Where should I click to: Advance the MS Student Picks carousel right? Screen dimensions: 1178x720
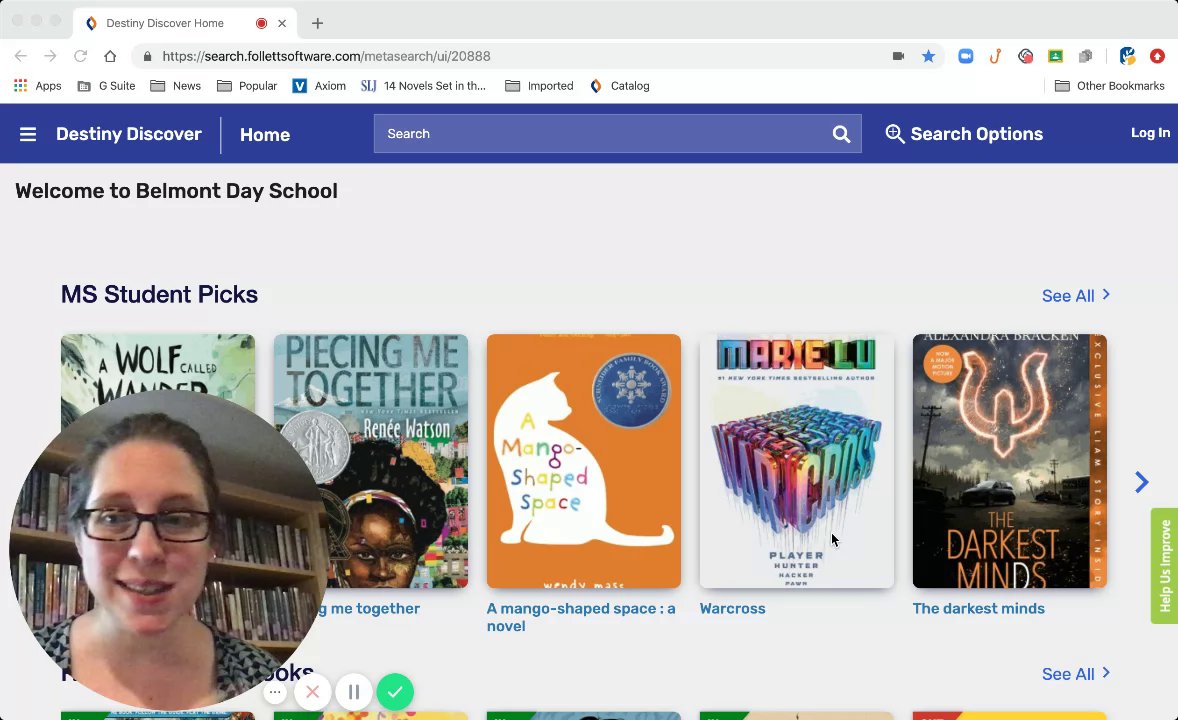click(1141, 482)
